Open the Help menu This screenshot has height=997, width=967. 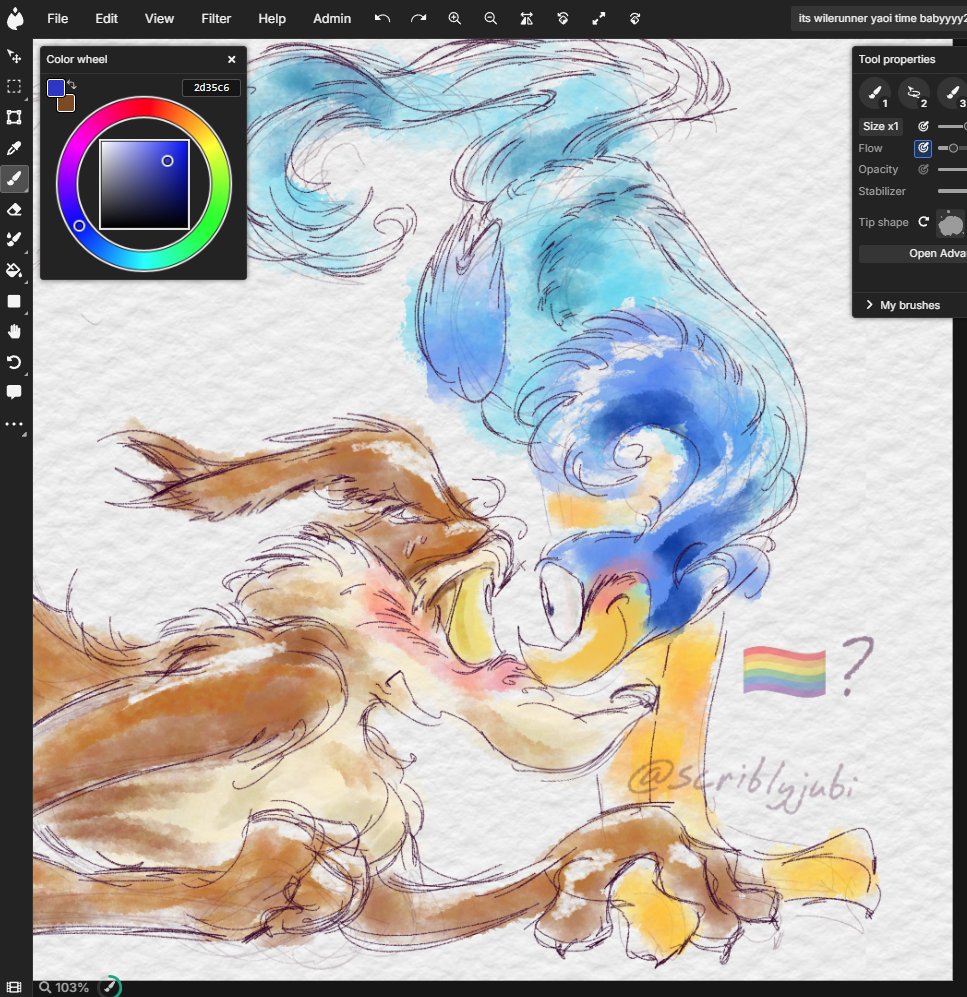pyautogui.click(x=271, y=18)
